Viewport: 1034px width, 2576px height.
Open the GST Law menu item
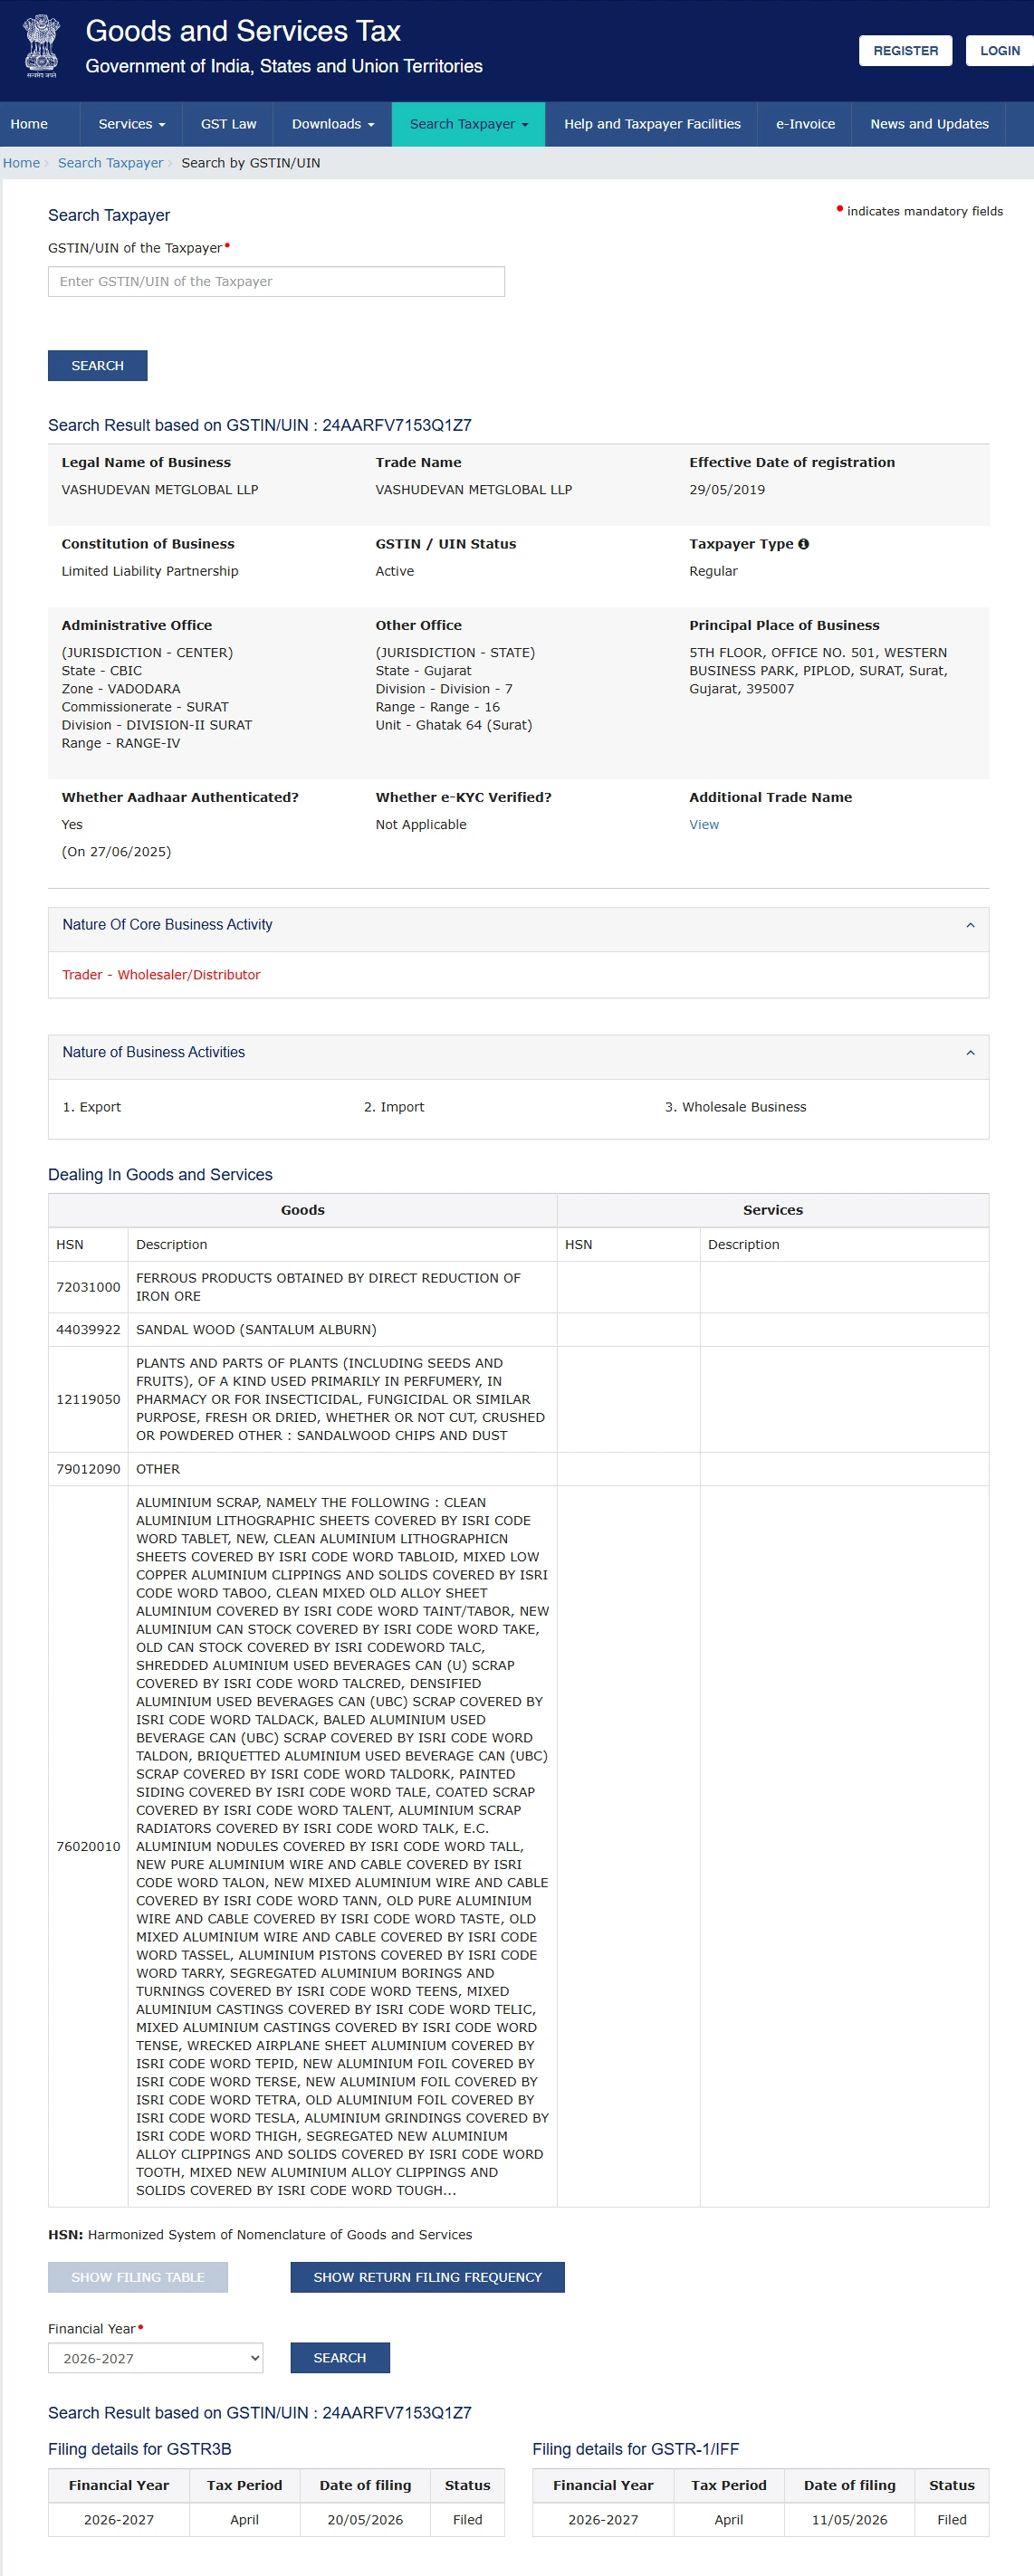228,124
